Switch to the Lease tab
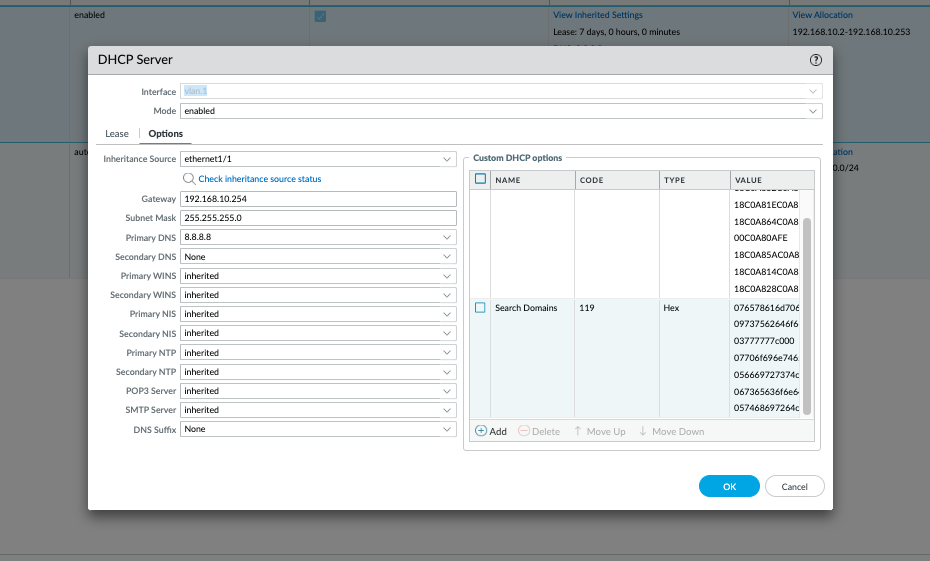The image size is (930, 561). [x=117, y=134]
